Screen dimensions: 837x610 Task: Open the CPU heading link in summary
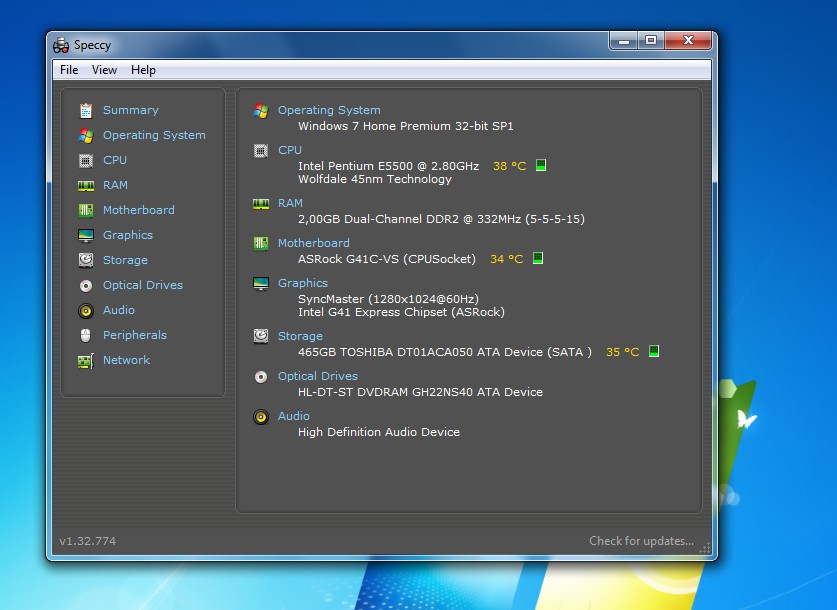(x=290, y=150)
